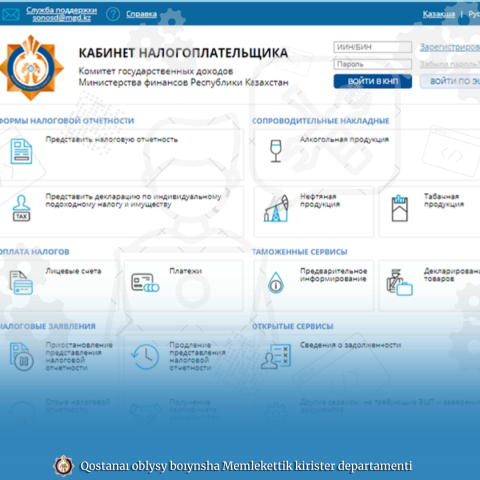Screen dimensions: 480x480
Task: Open the Справка help link
Action: (141, 14)
